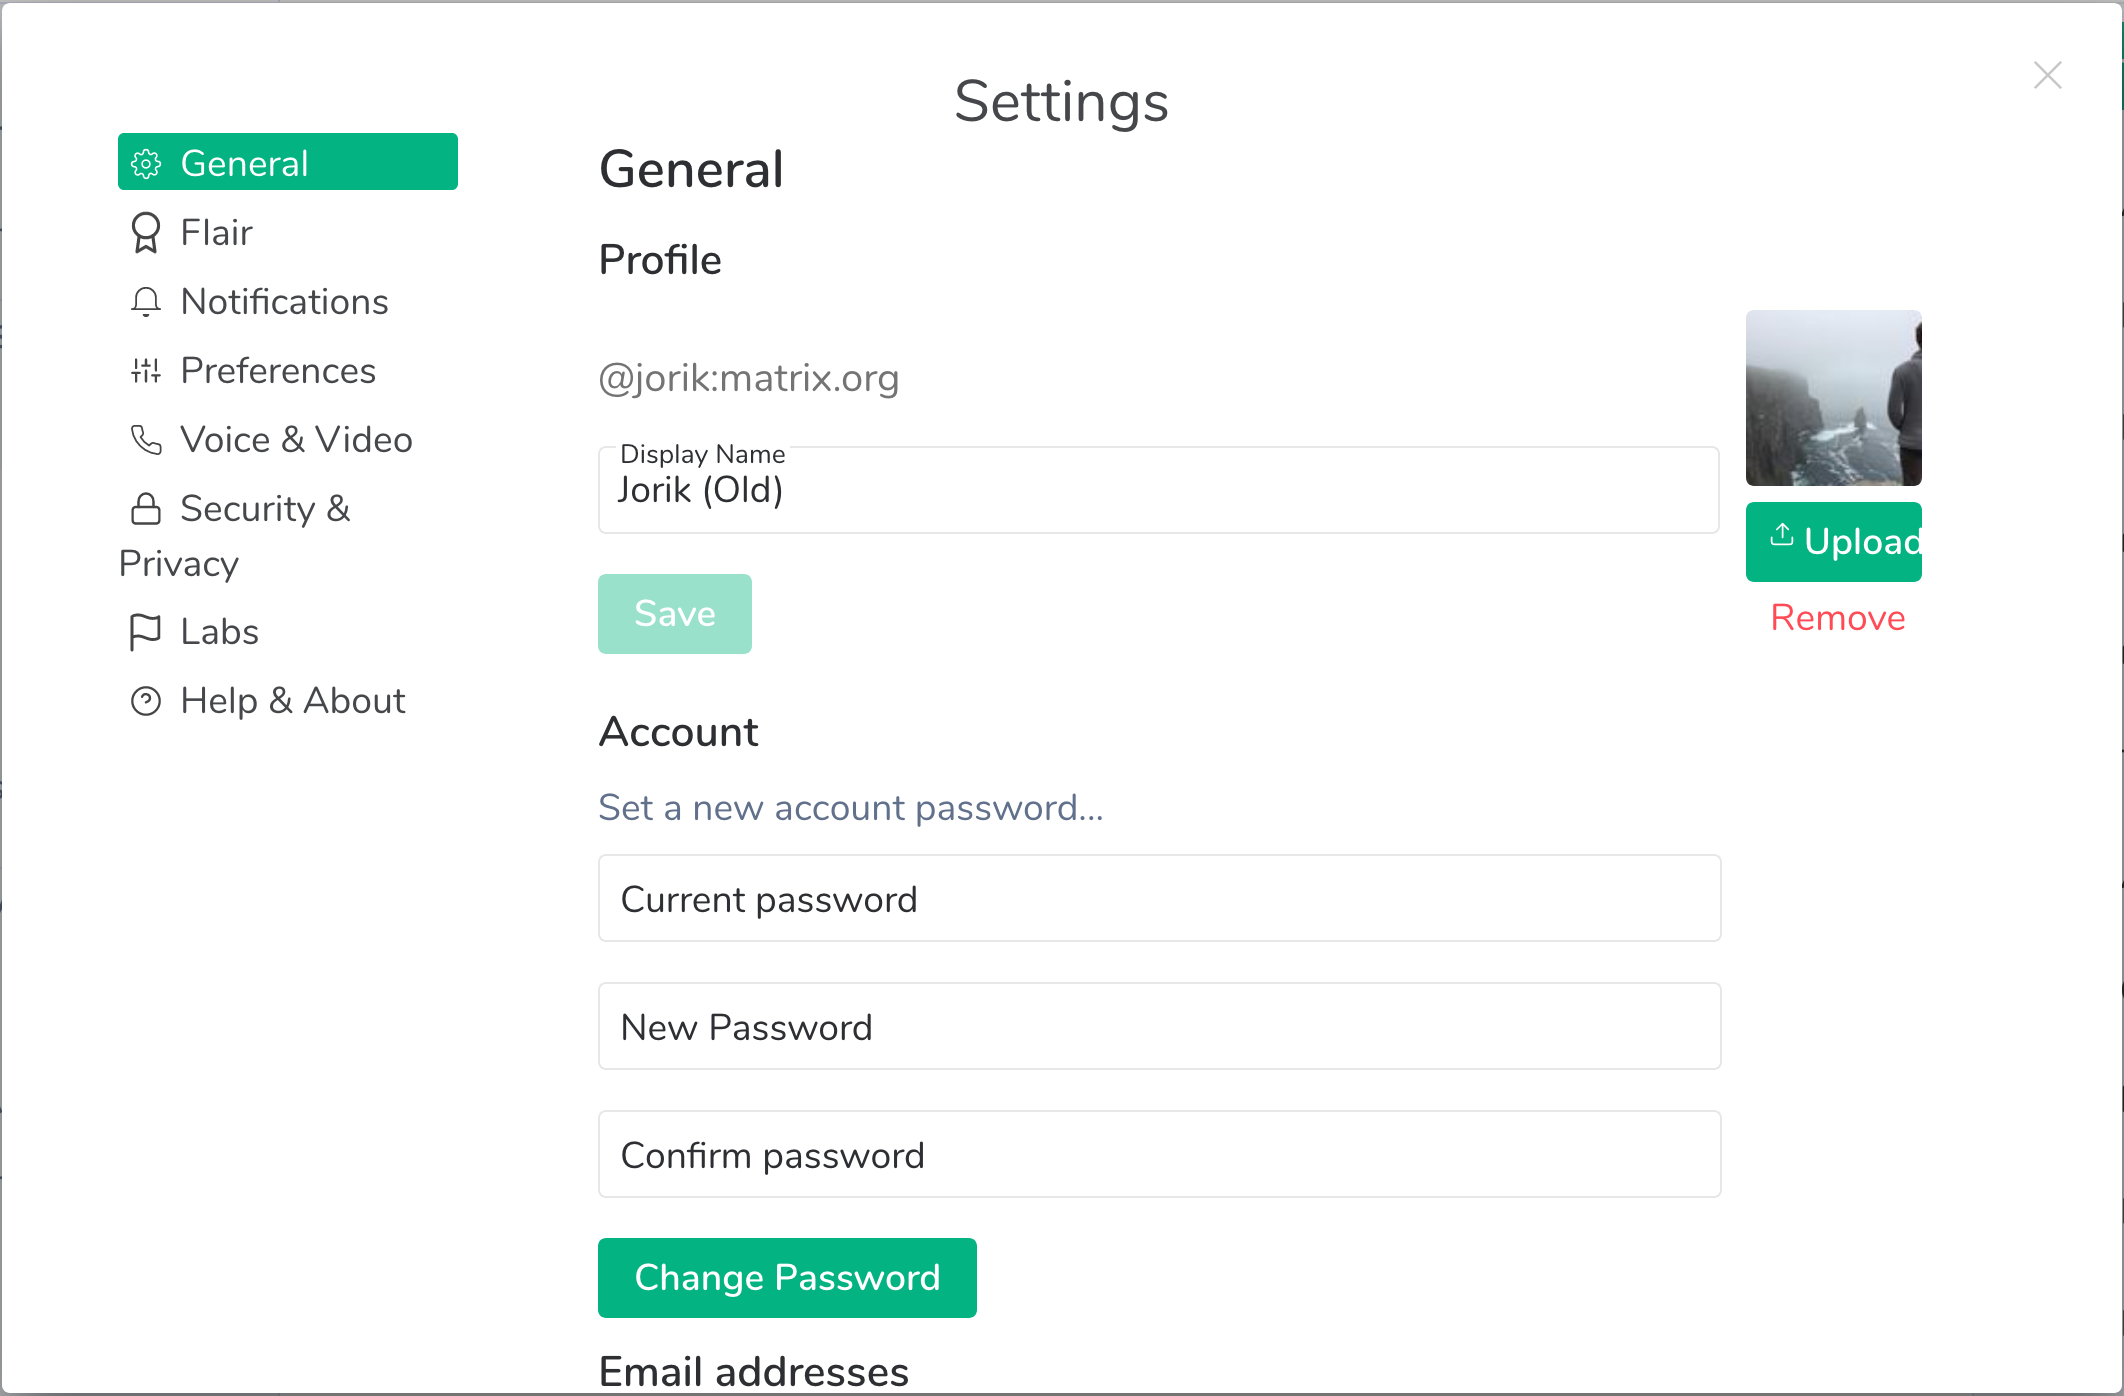Click the Preferences sliders icon
2124x1396 pixels.
[x=146, y=371]
